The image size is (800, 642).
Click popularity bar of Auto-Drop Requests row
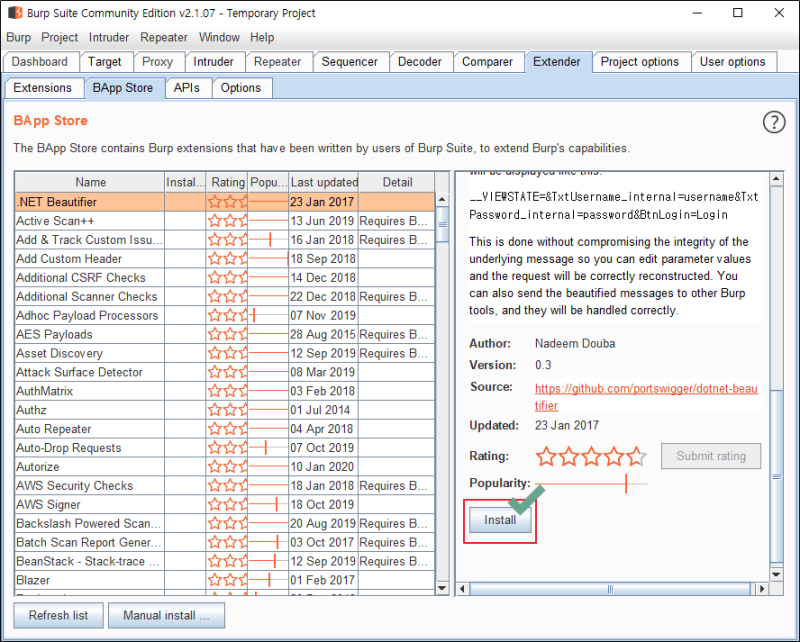coord(268,448)
